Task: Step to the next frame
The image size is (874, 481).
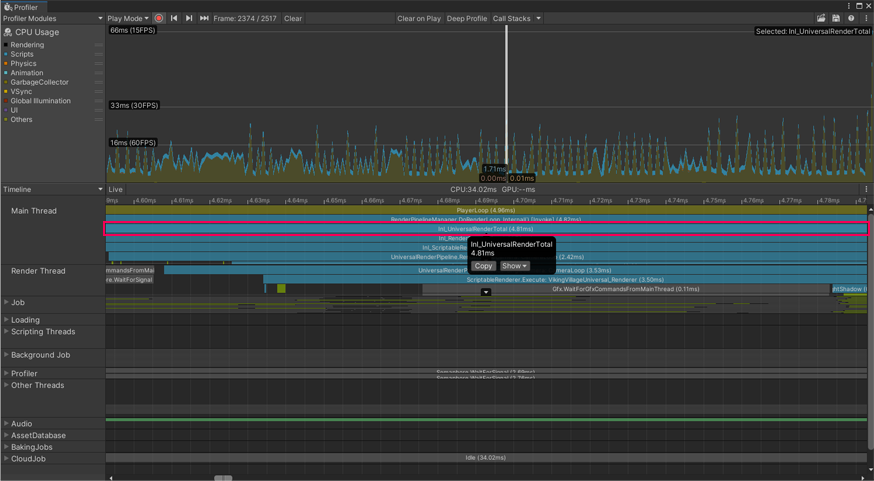Action: [x=189, y=18]
